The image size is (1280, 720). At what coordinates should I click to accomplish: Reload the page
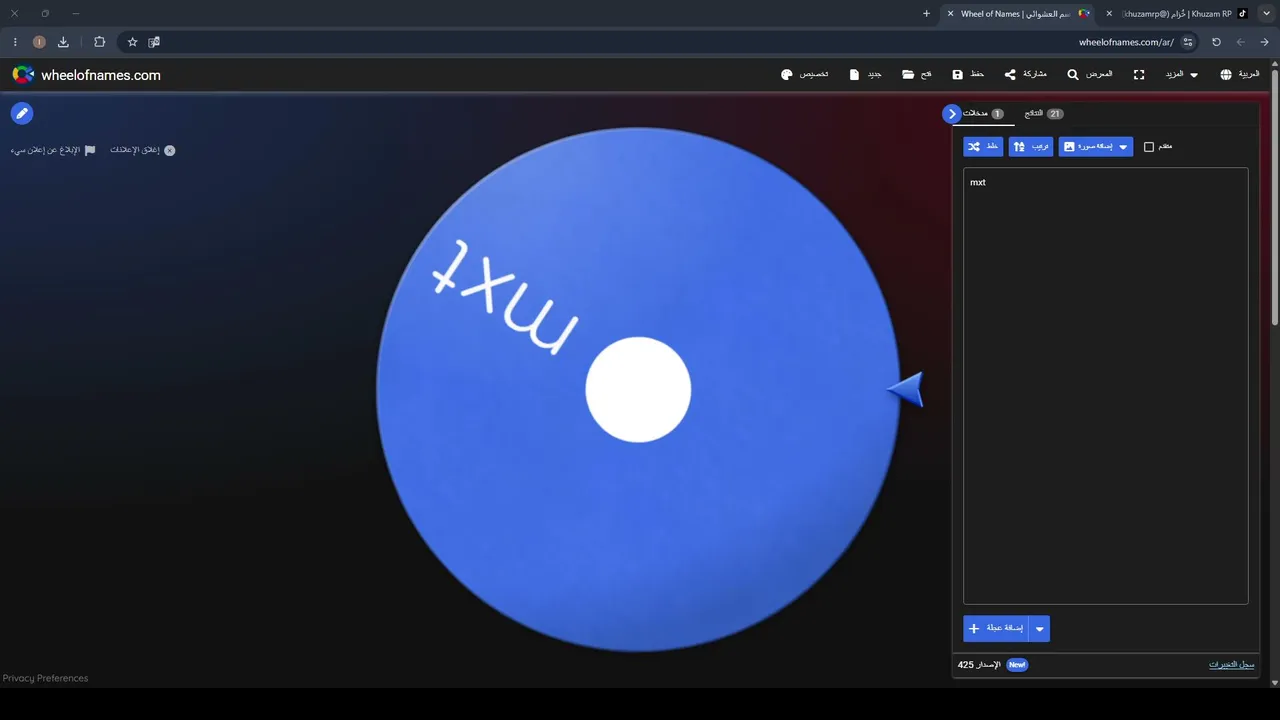[1216, 42]
